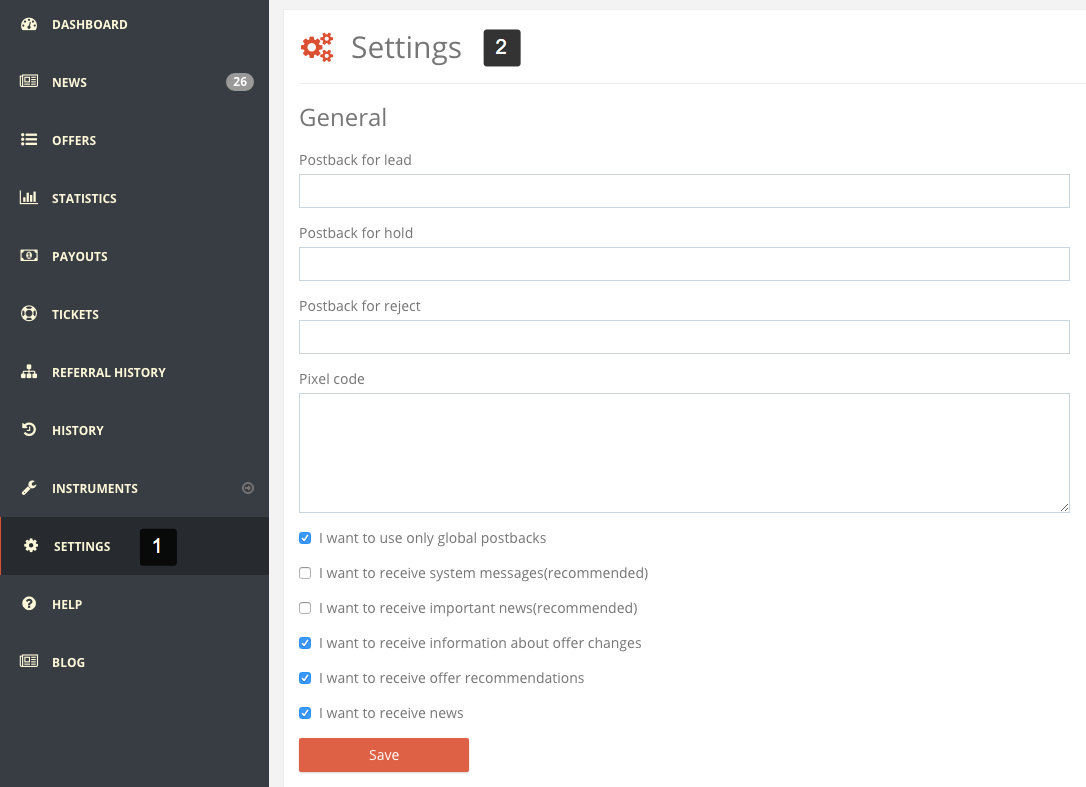Screen dimensions: 1086x787
Task: Enable receiving system messages checkbox
Action: pos(305,573)
